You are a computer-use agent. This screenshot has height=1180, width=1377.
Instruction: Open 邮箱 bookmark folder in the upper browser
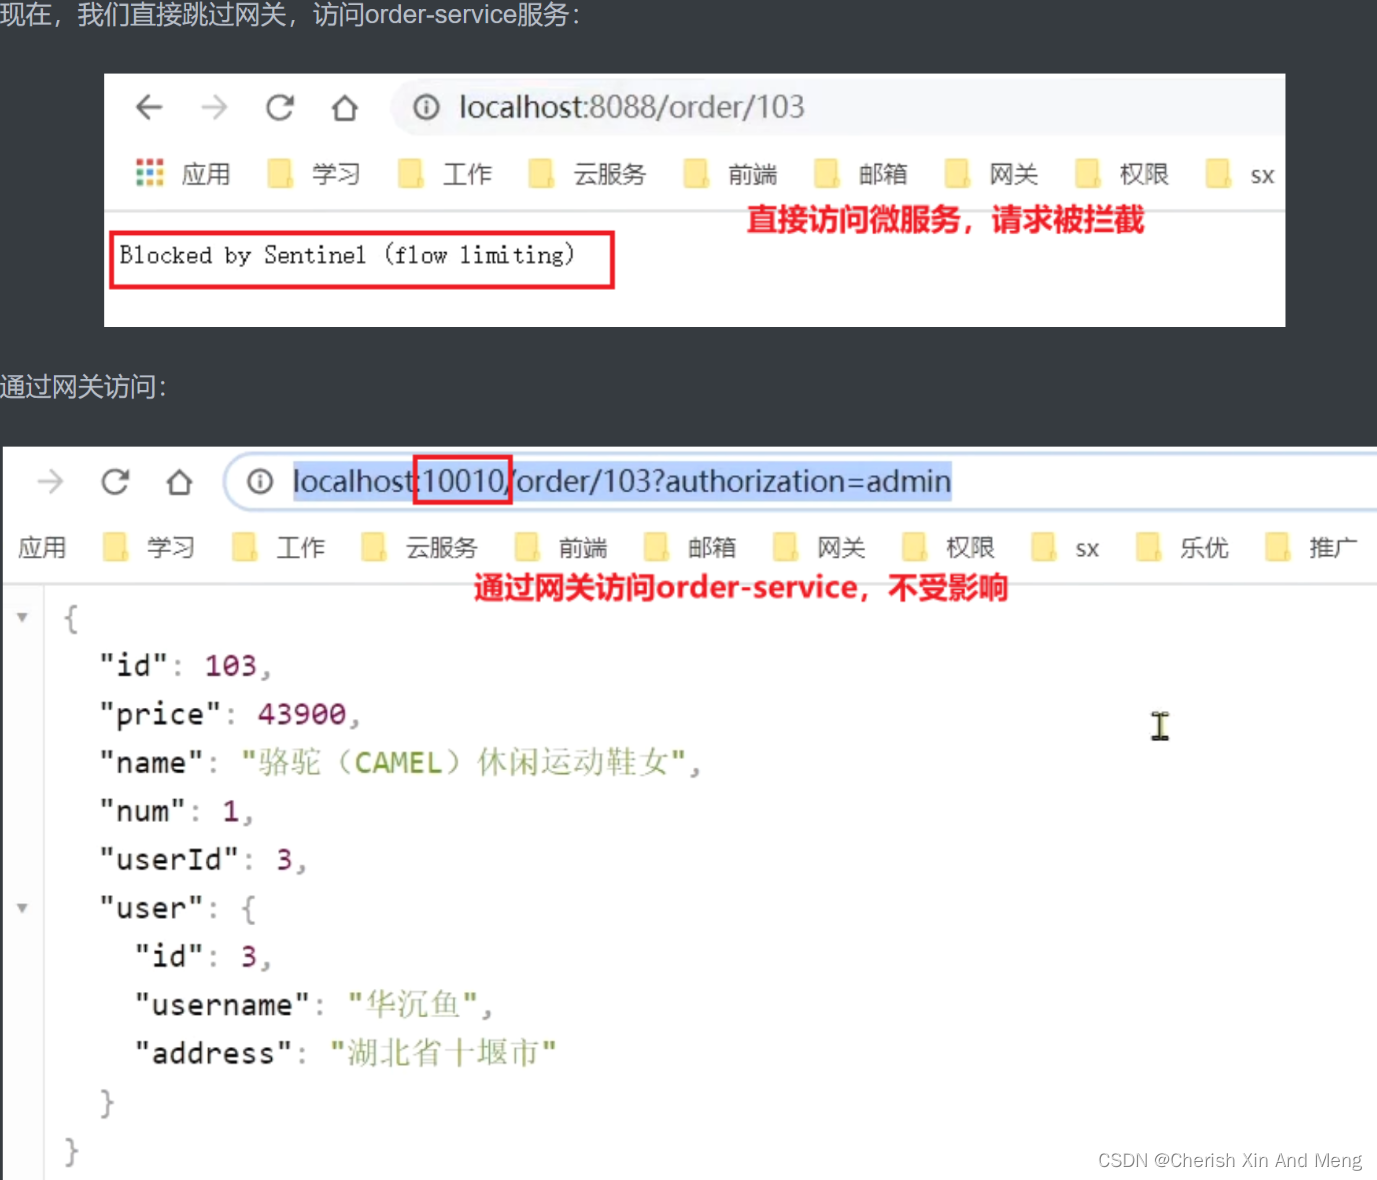click(861, 174)
